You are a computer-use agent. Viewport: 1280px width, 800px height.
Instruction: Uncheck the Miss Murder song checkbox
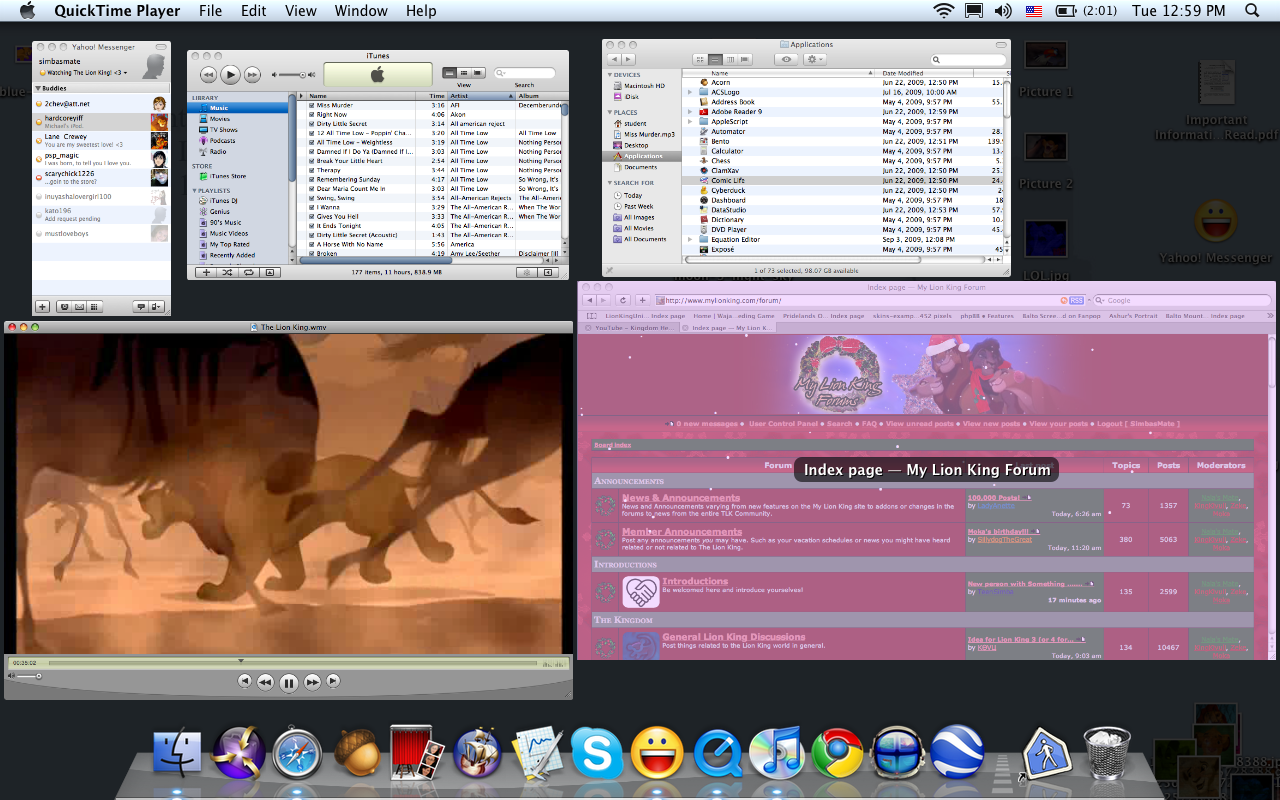pyautogui.click(x=311, y=106)
